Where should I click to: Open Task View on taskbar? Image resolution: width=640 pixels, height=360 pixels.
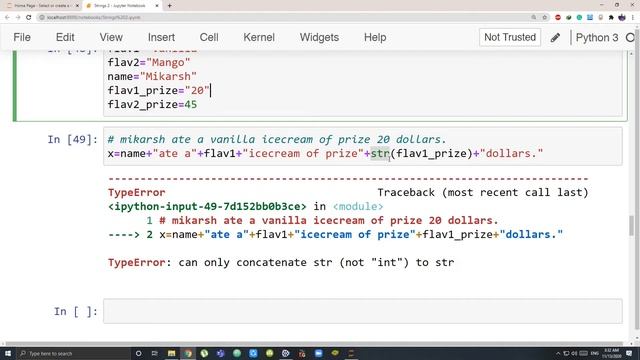pos(155,353)
